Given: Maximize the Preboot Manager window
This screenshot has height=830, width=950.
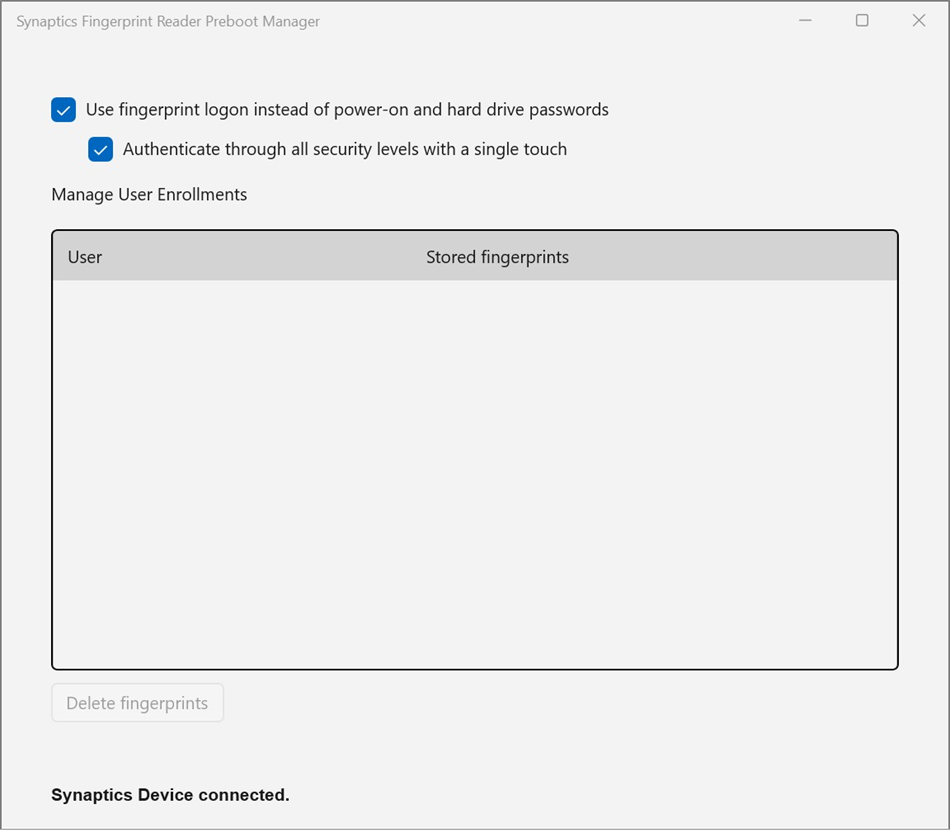Looking at the screenshot, I should (x=862, y=21).
